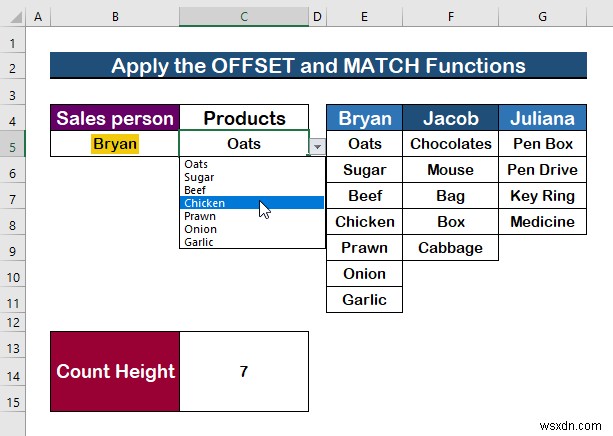Select column C header

pyautogui.click(x=244, y=16)
